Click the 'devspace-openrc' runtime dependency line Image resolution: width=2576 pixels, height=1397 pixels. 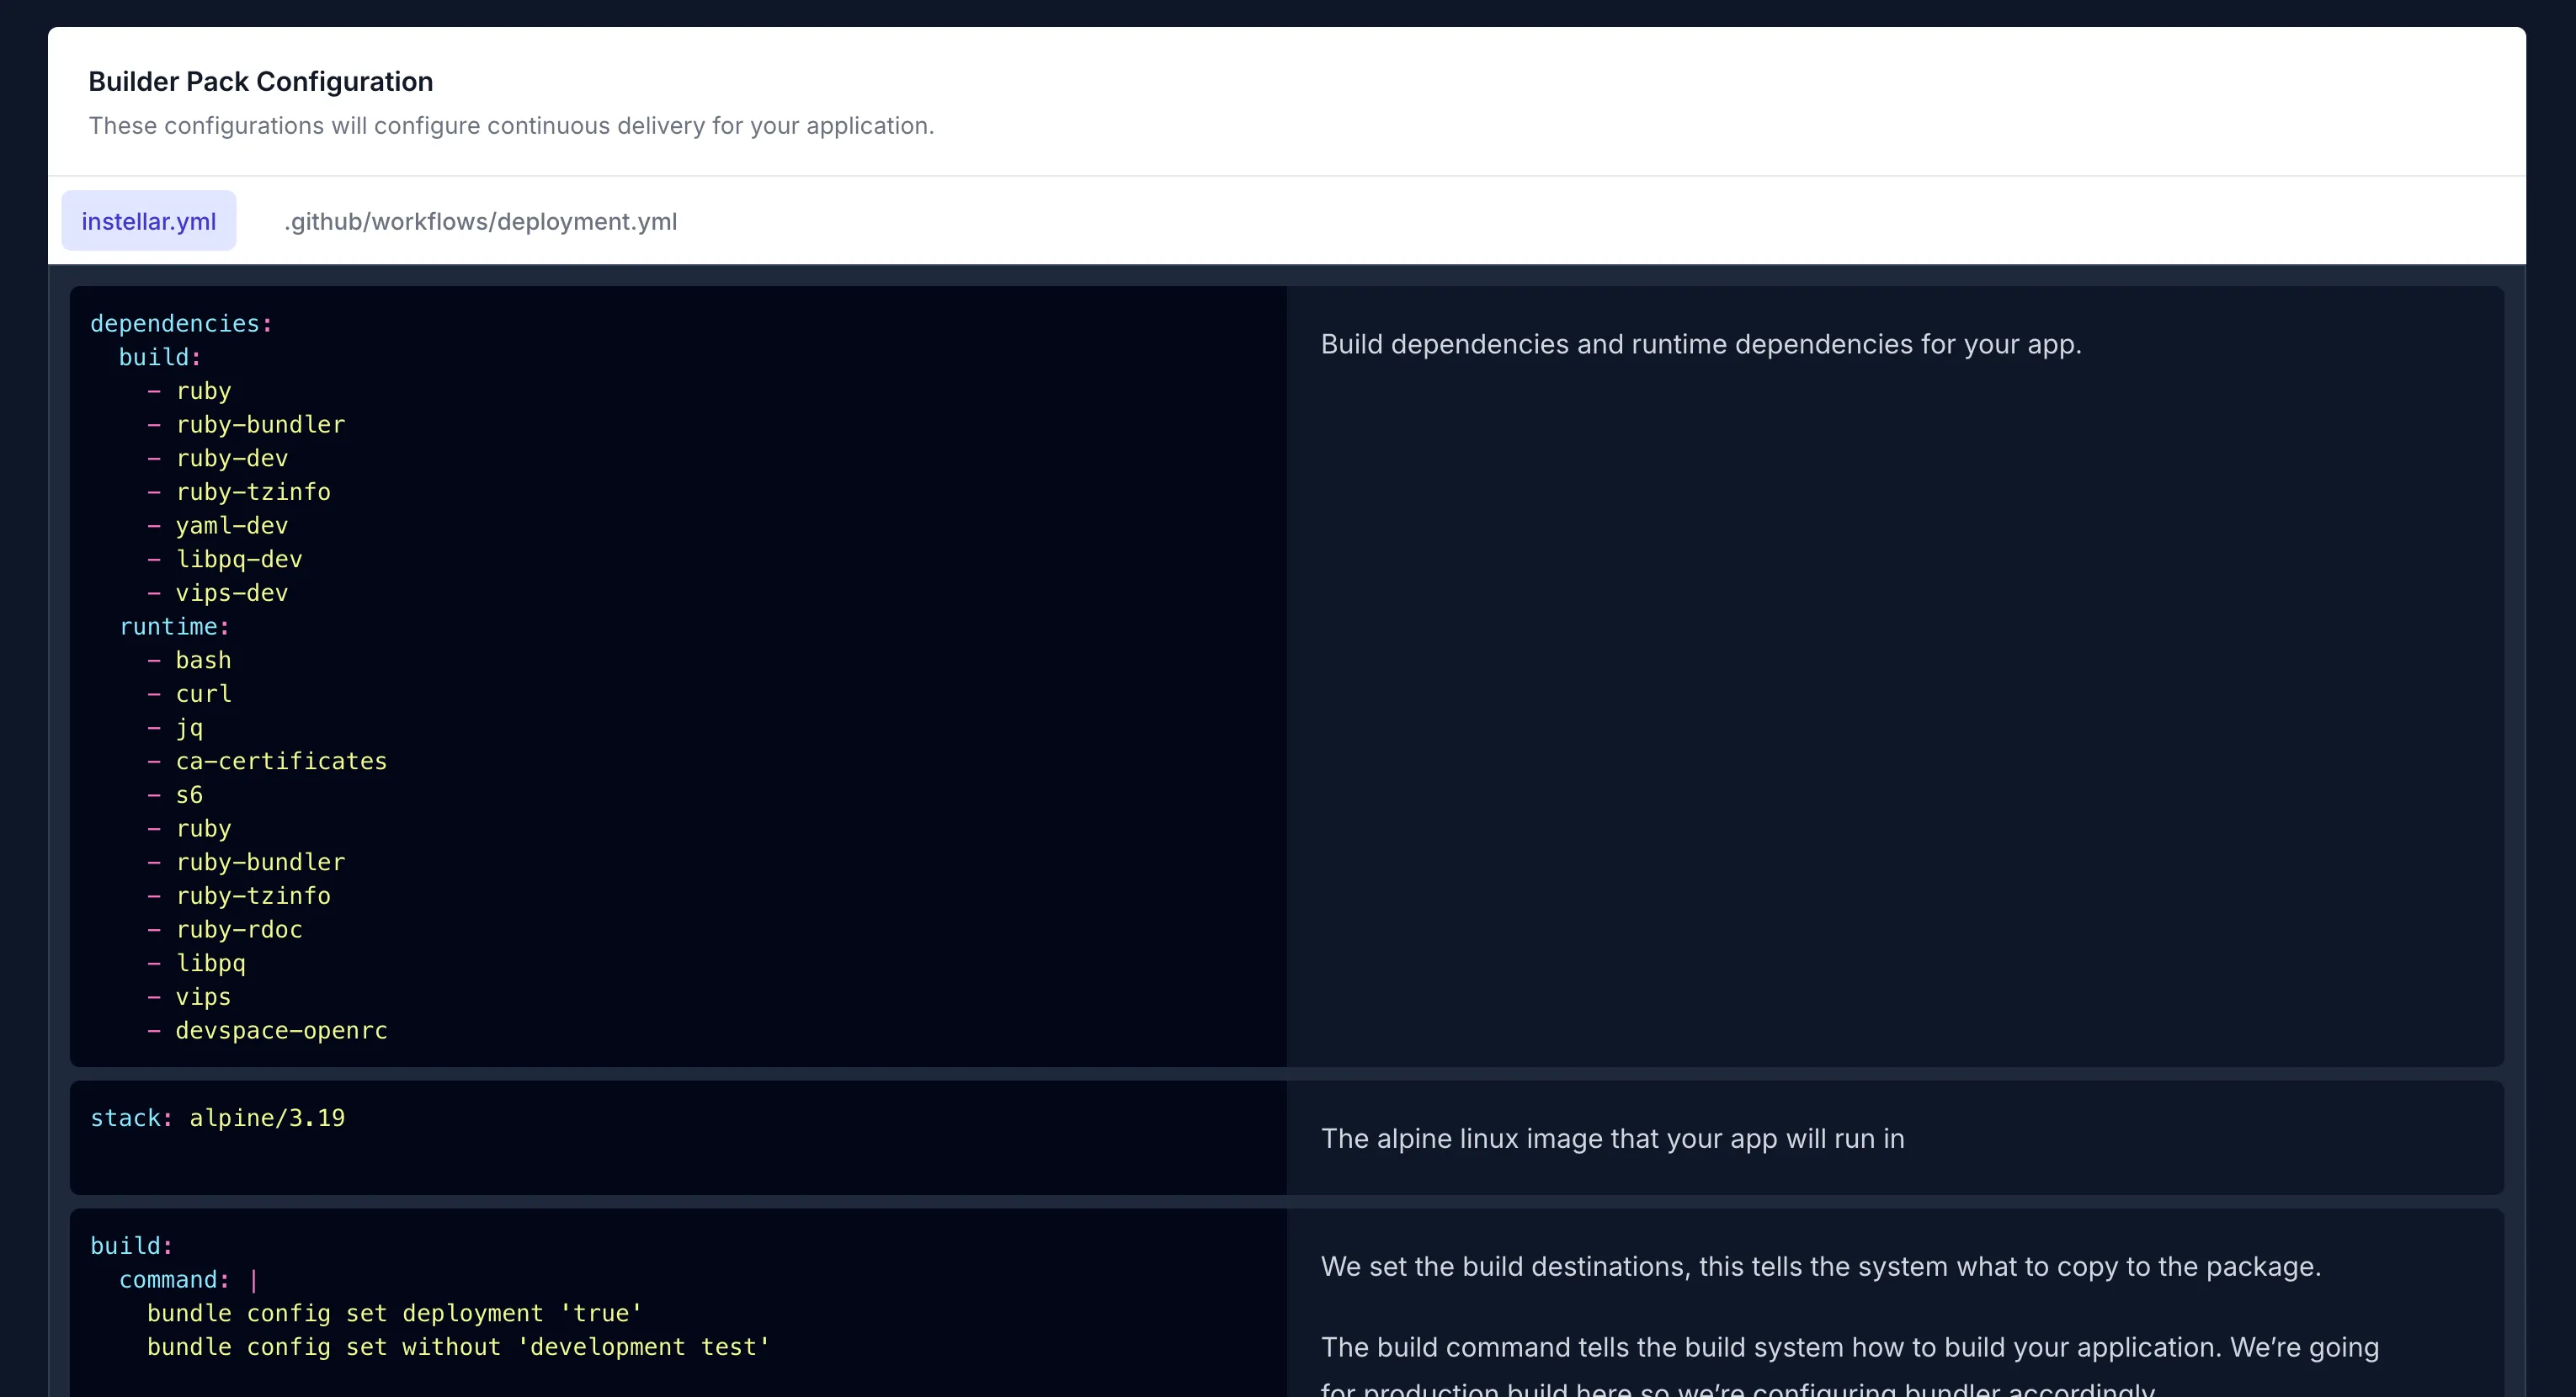point(267,1031)
